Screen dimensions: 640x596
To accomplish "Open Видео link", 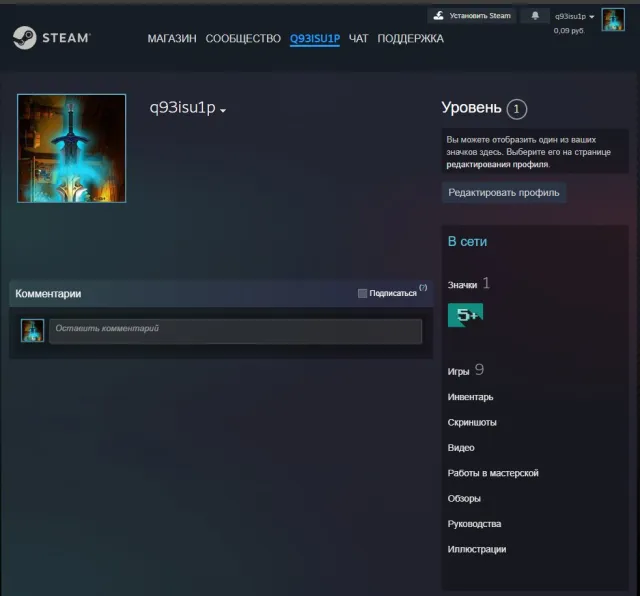I will (461, 447).
